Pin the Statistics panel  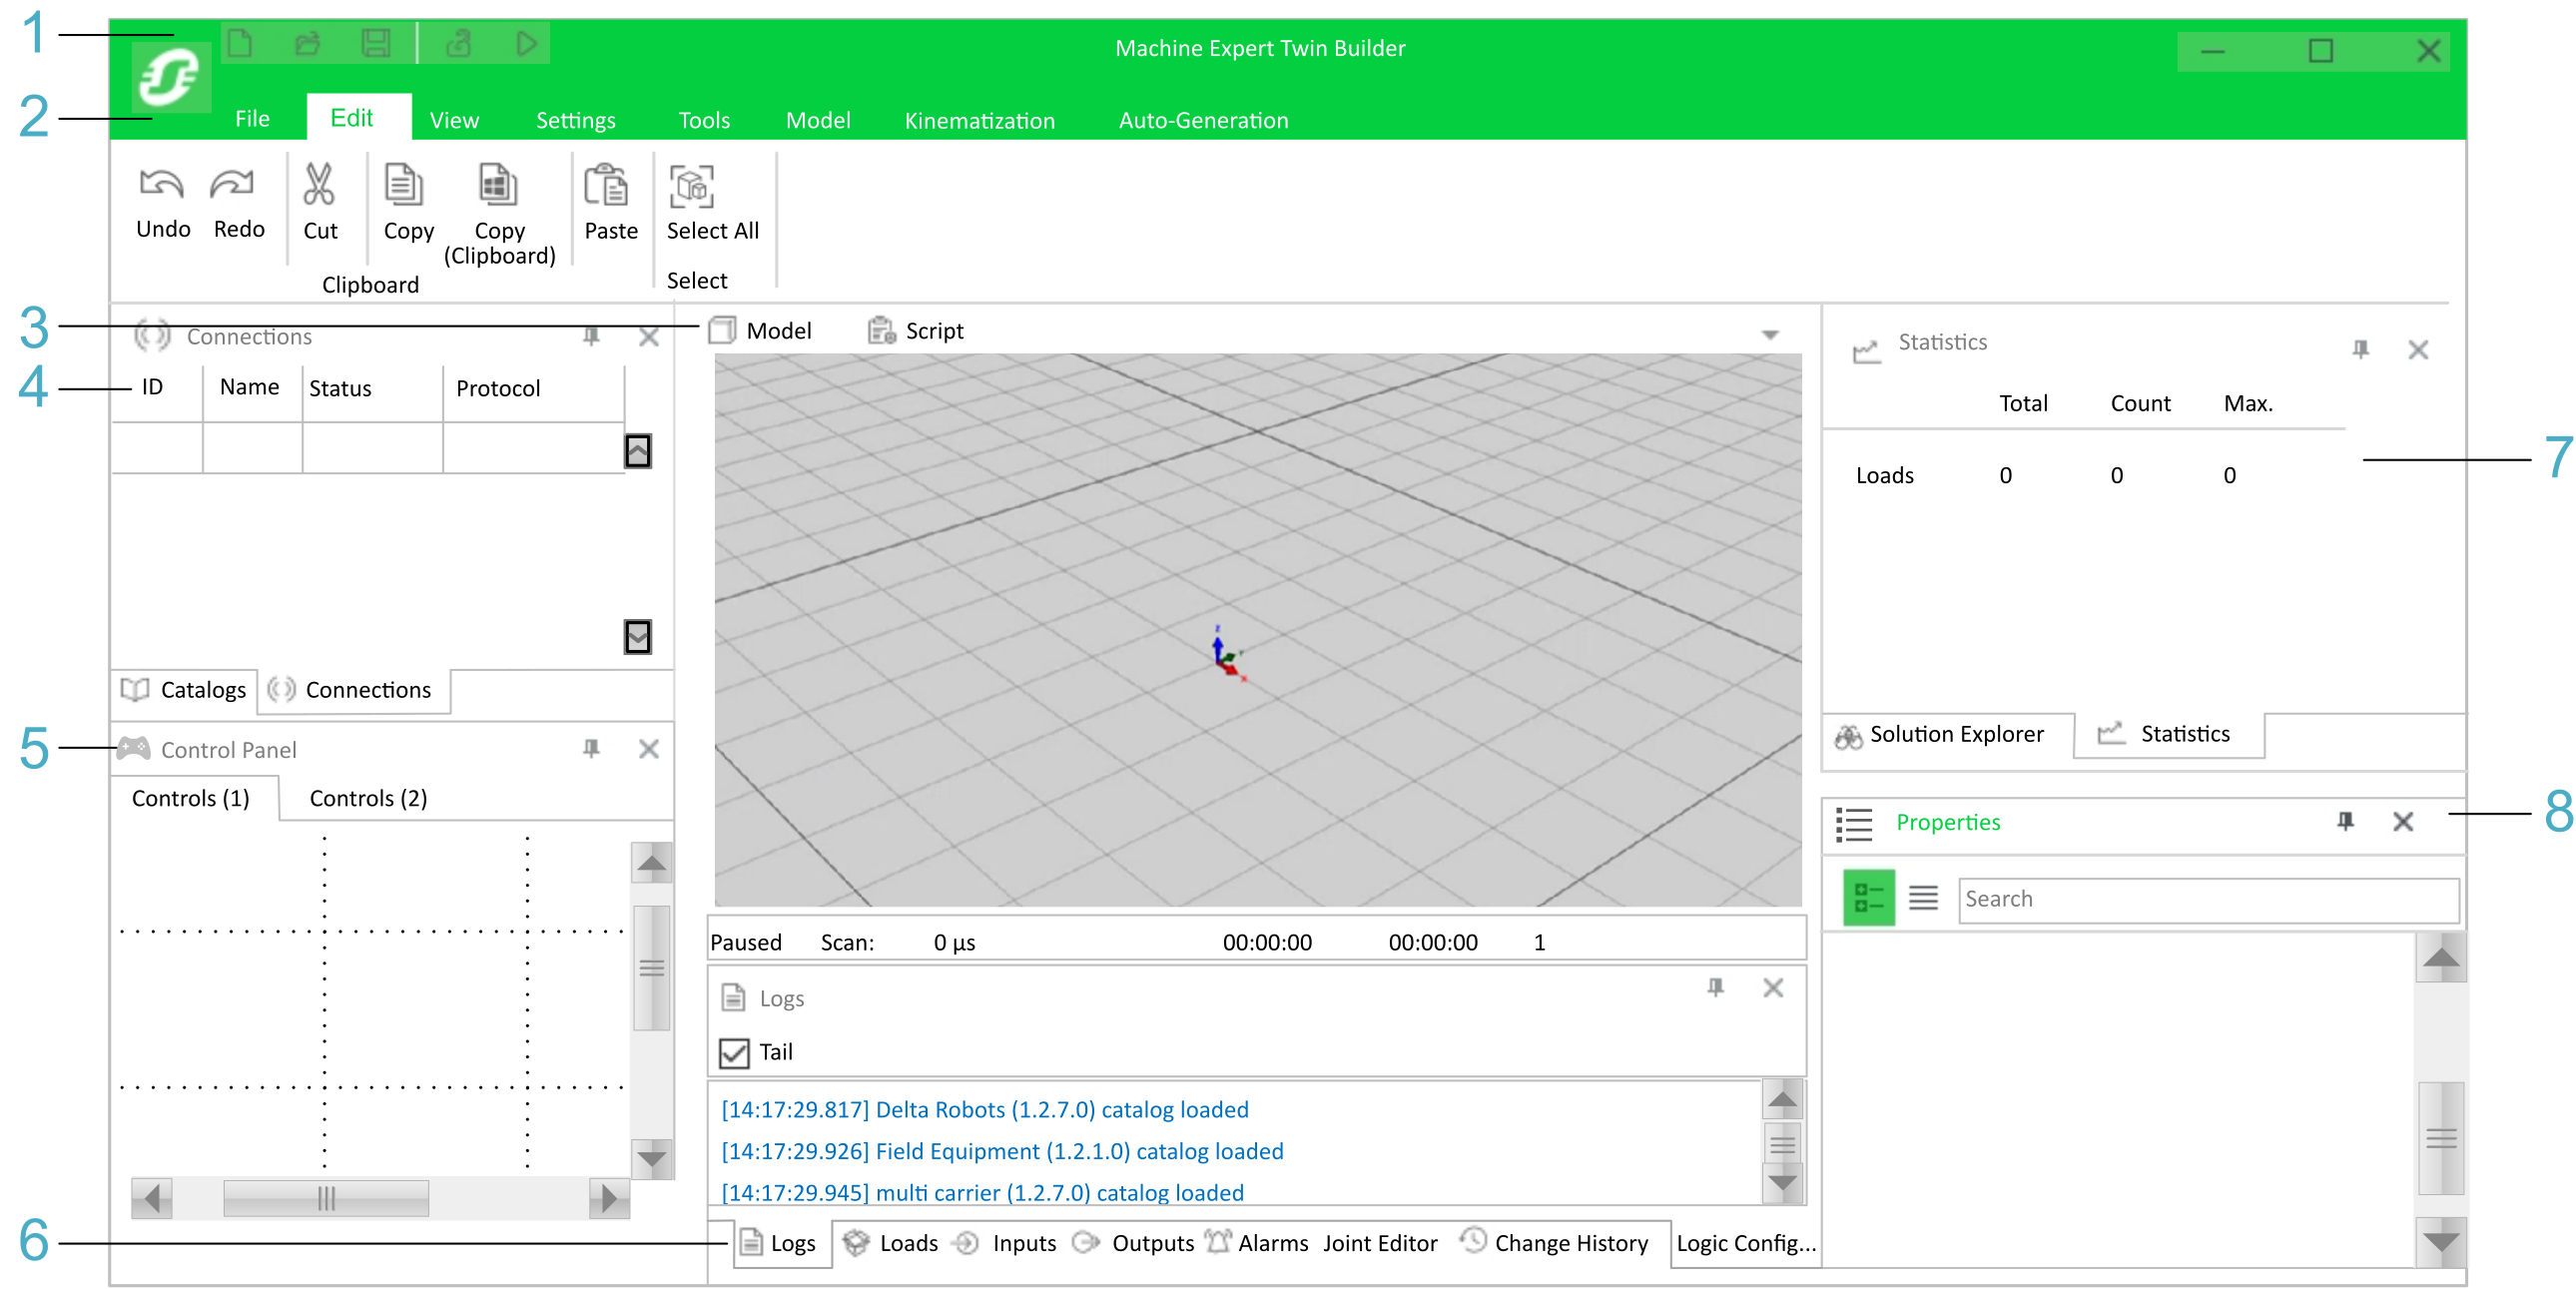click(x=2361, y=349)
